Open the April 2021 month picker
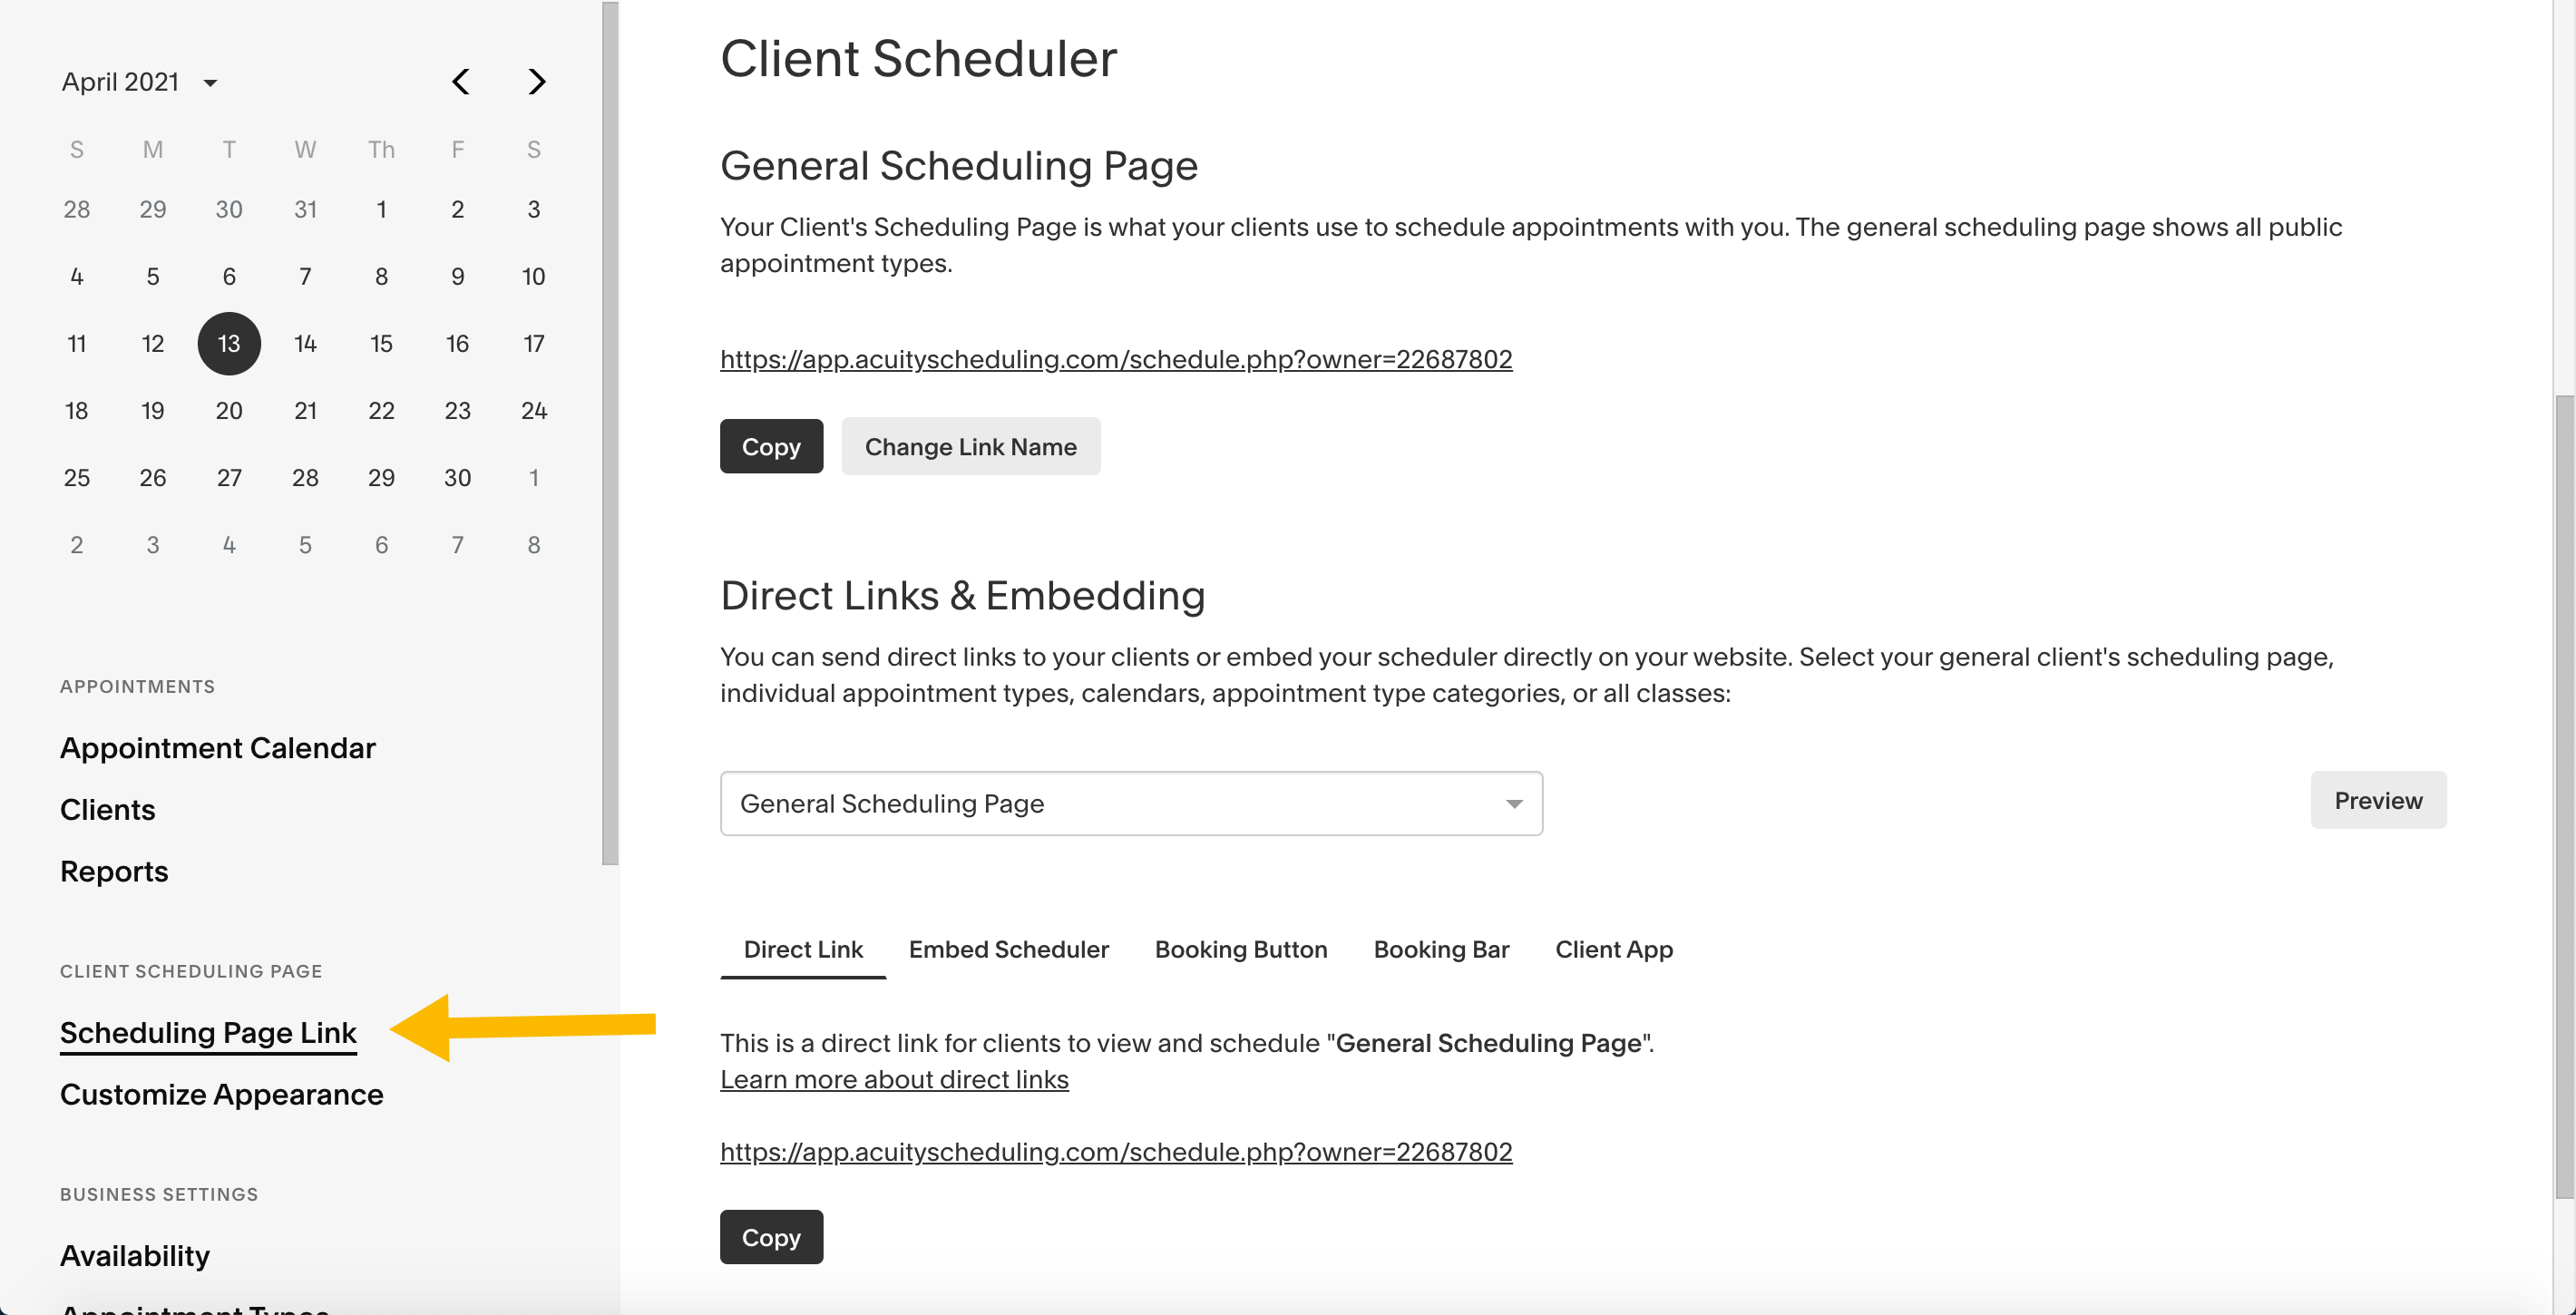The height and width of the screenshot is (1315, 2576). [x=140, y=82]
